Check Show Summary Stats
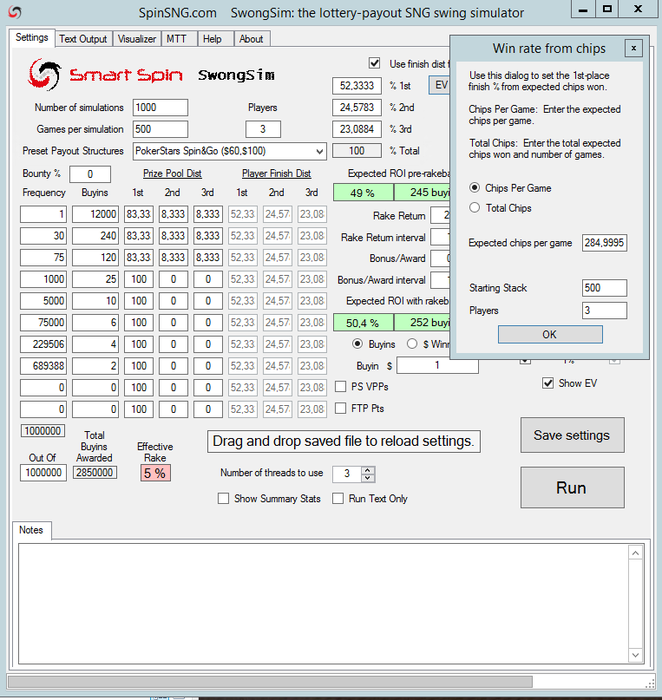The width and height of the screenshot is (662, 700). coord(223,498)
